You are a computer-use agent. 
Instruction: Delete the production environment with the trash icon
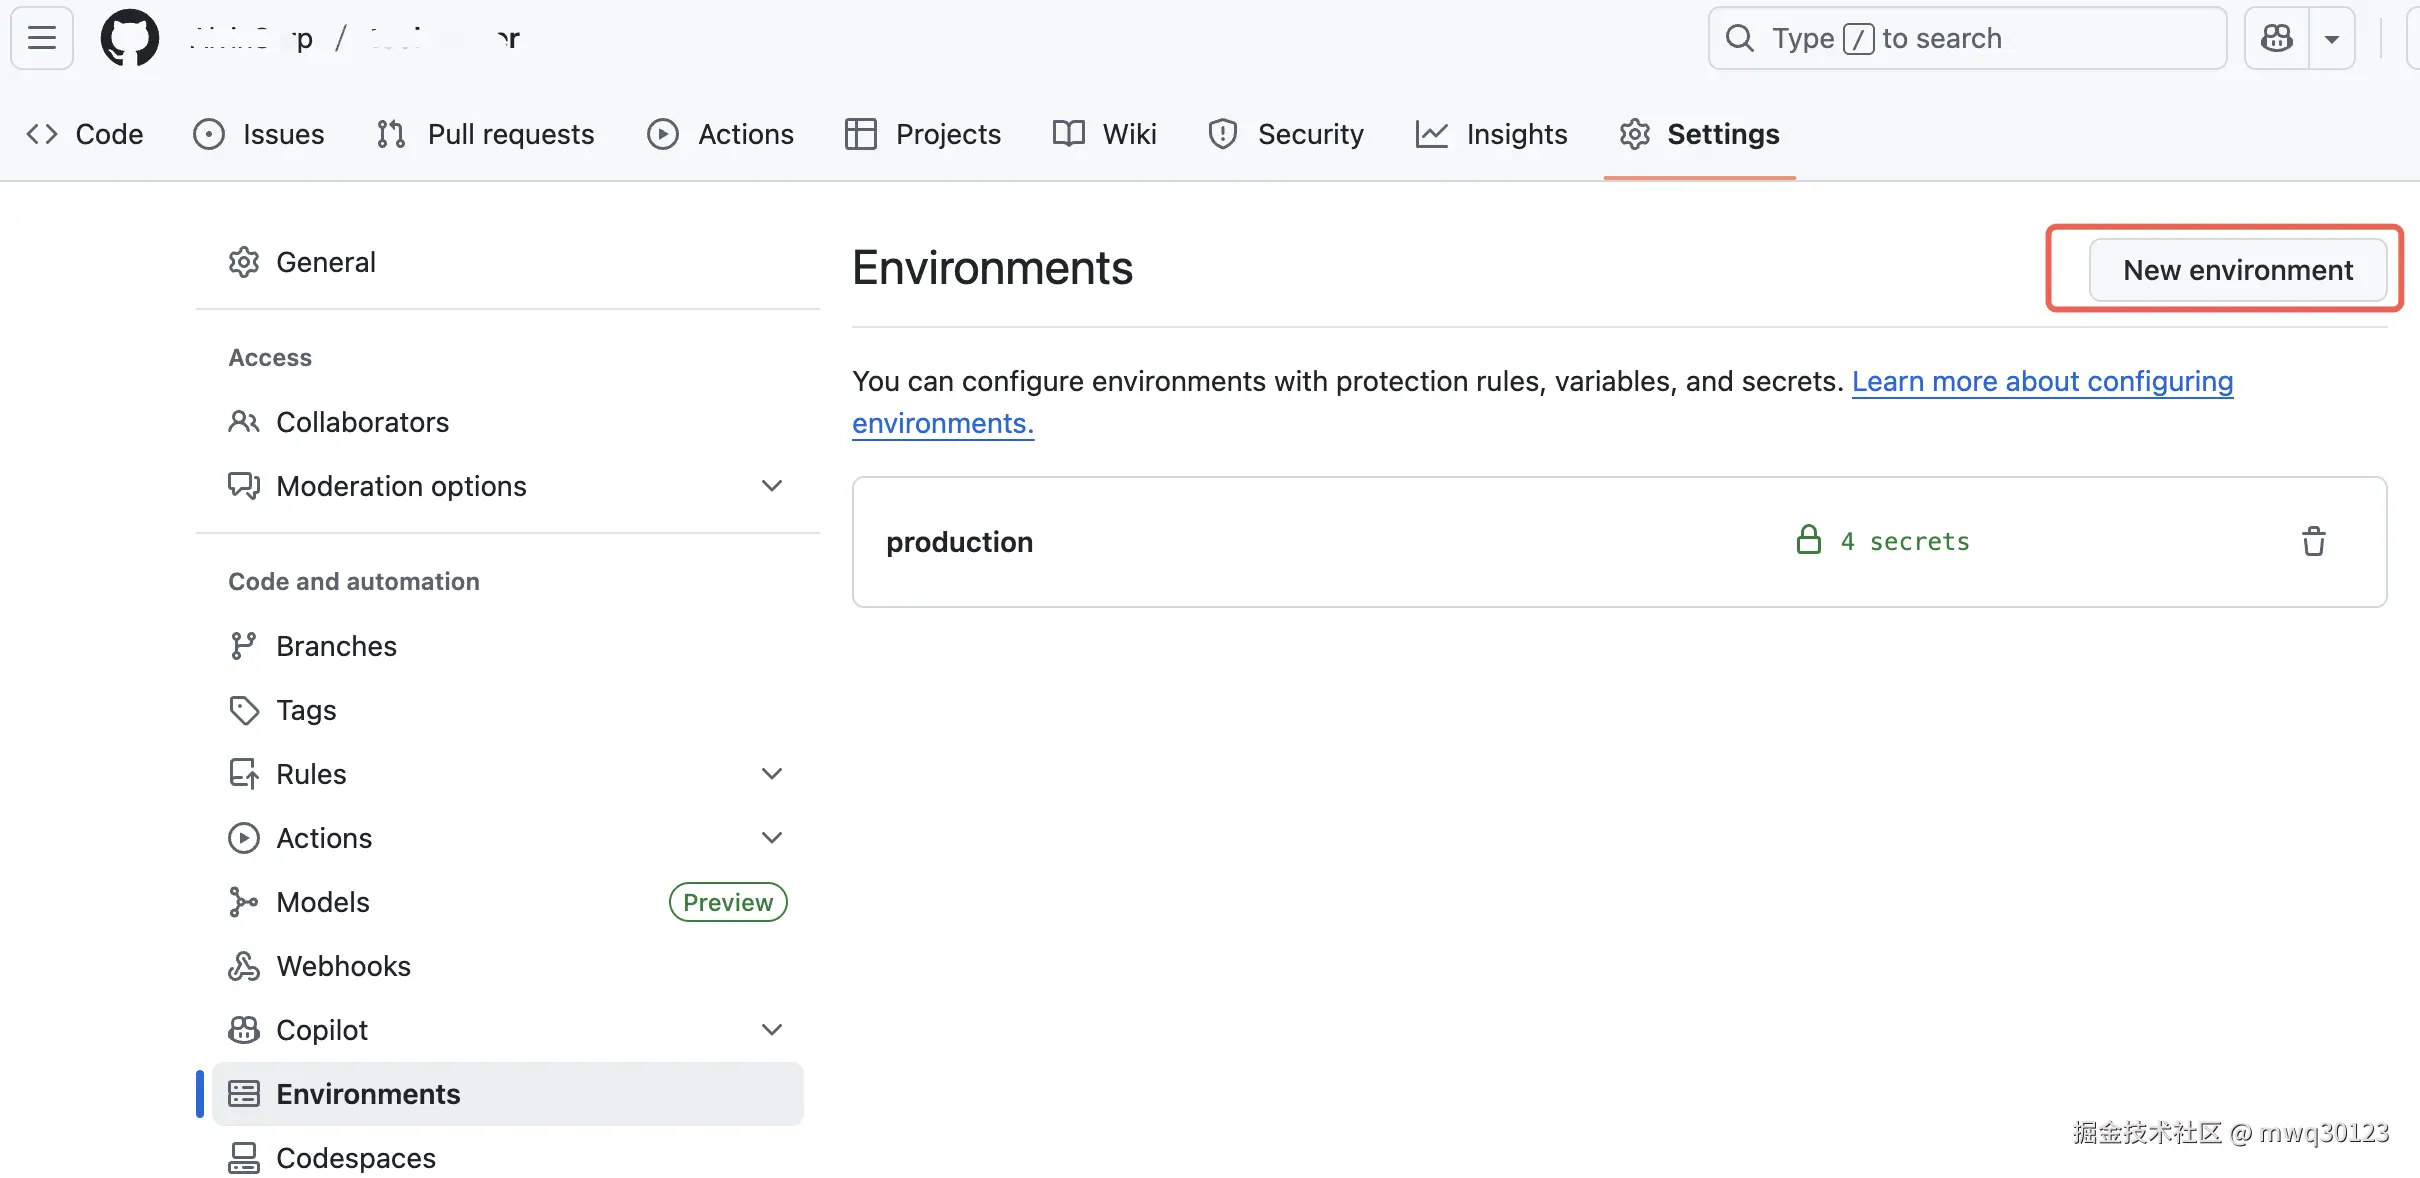(x=2314, y=541)
